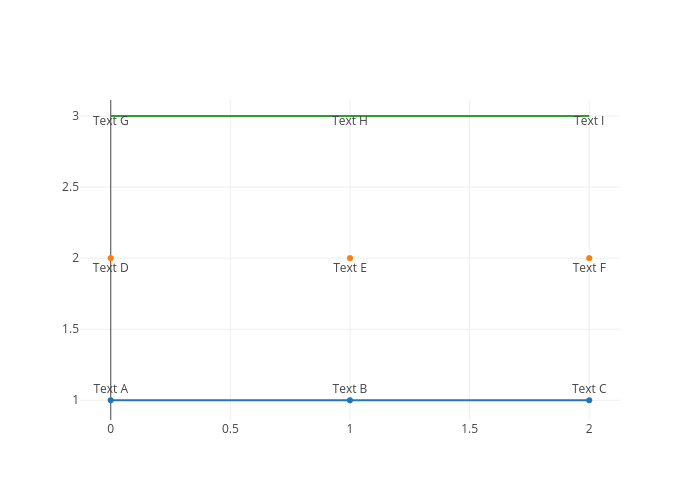Select the y-axis tick label 1.5

70,329
